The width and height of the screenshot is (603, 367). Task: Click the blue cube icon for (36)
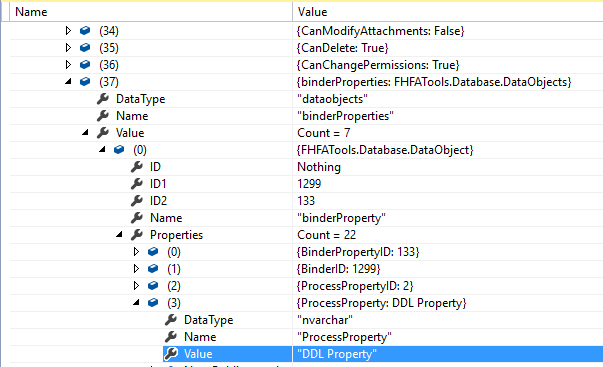point(85,64)
